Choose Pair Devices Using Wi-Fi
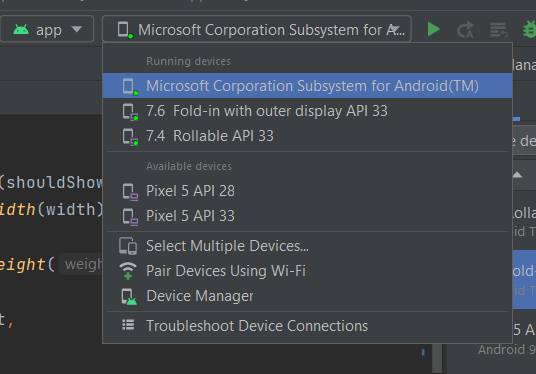The width and height of the screenshot is (536, 374). (x=307, y=271)
